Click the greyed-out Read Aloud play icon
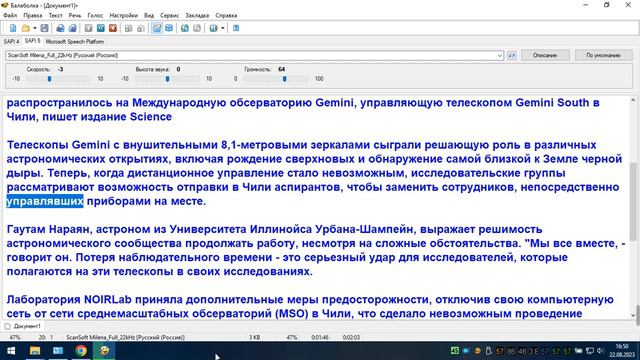This screenshot has height=360, width=640. click(x=88, y=28)
